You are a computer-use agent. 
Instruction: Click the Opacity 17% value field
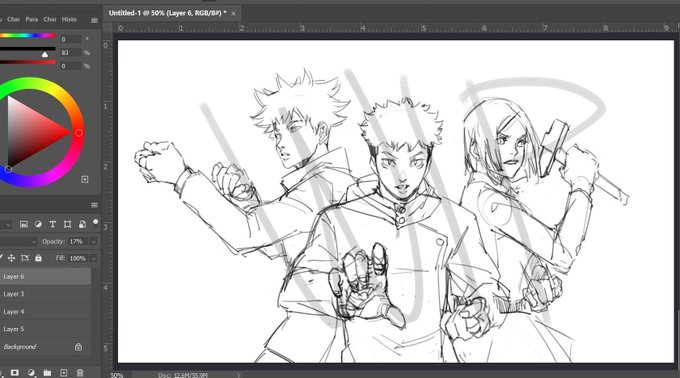[x=77, y=241]
